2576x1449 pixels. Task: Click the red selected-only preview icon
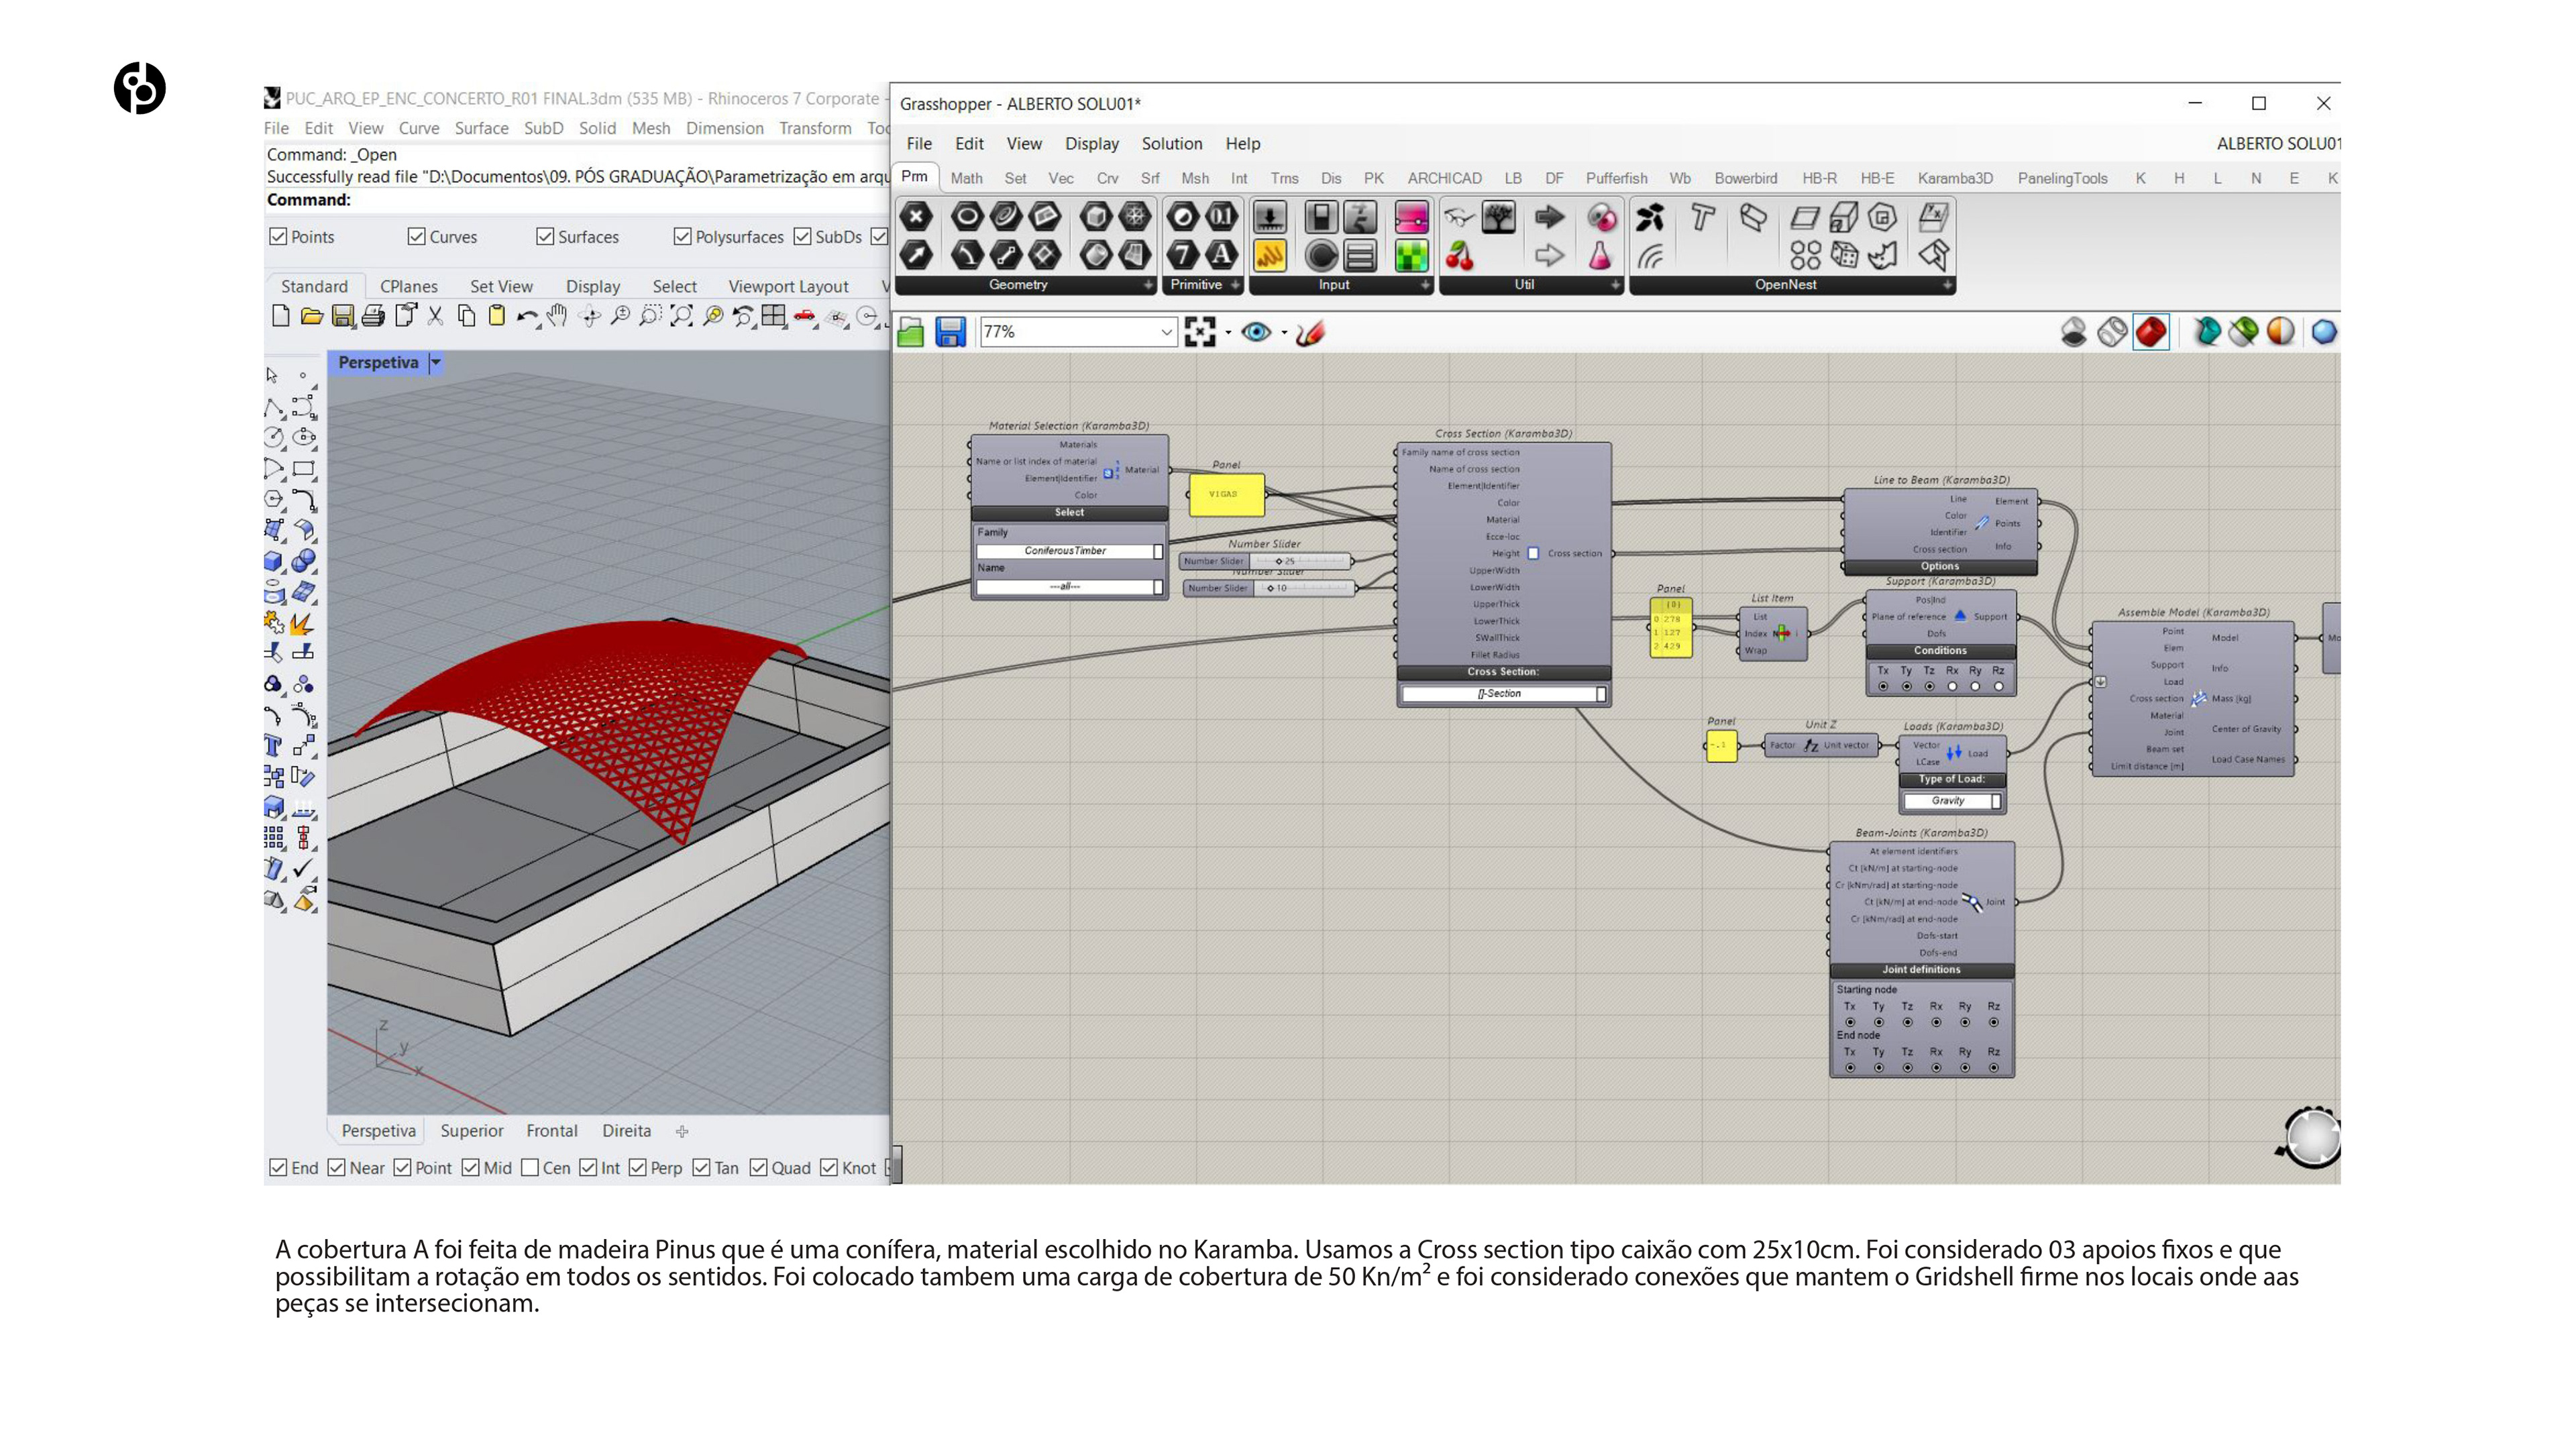(x=2151, y=332)
